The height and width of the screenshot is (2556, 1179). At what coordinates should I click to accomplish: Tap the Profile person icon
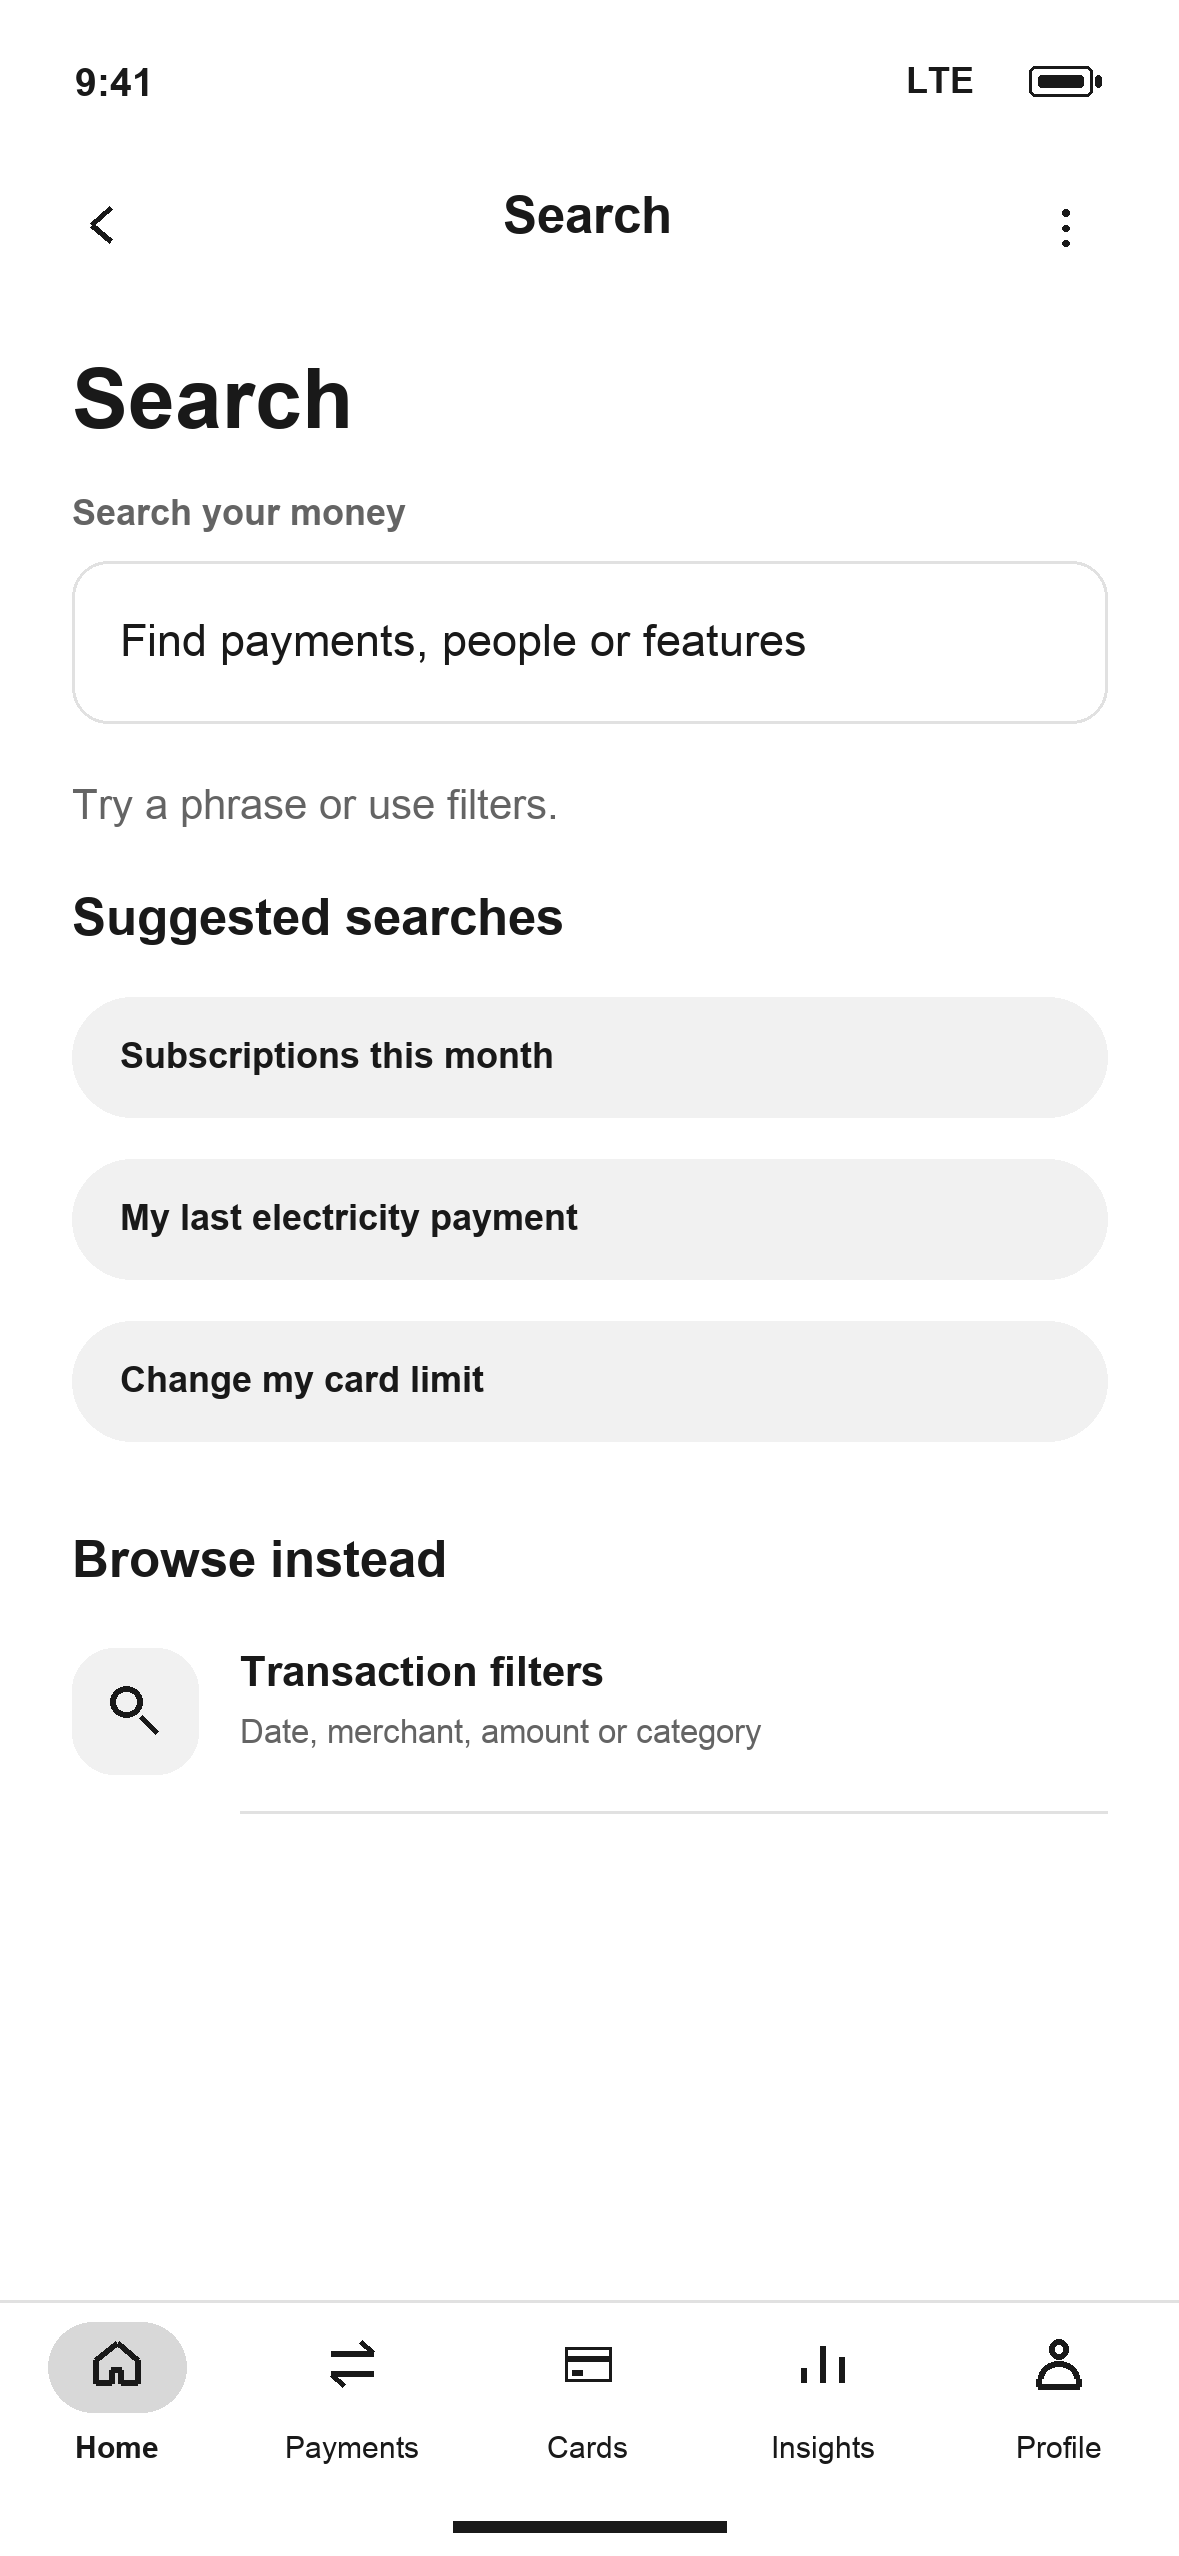point(1059,2365)
